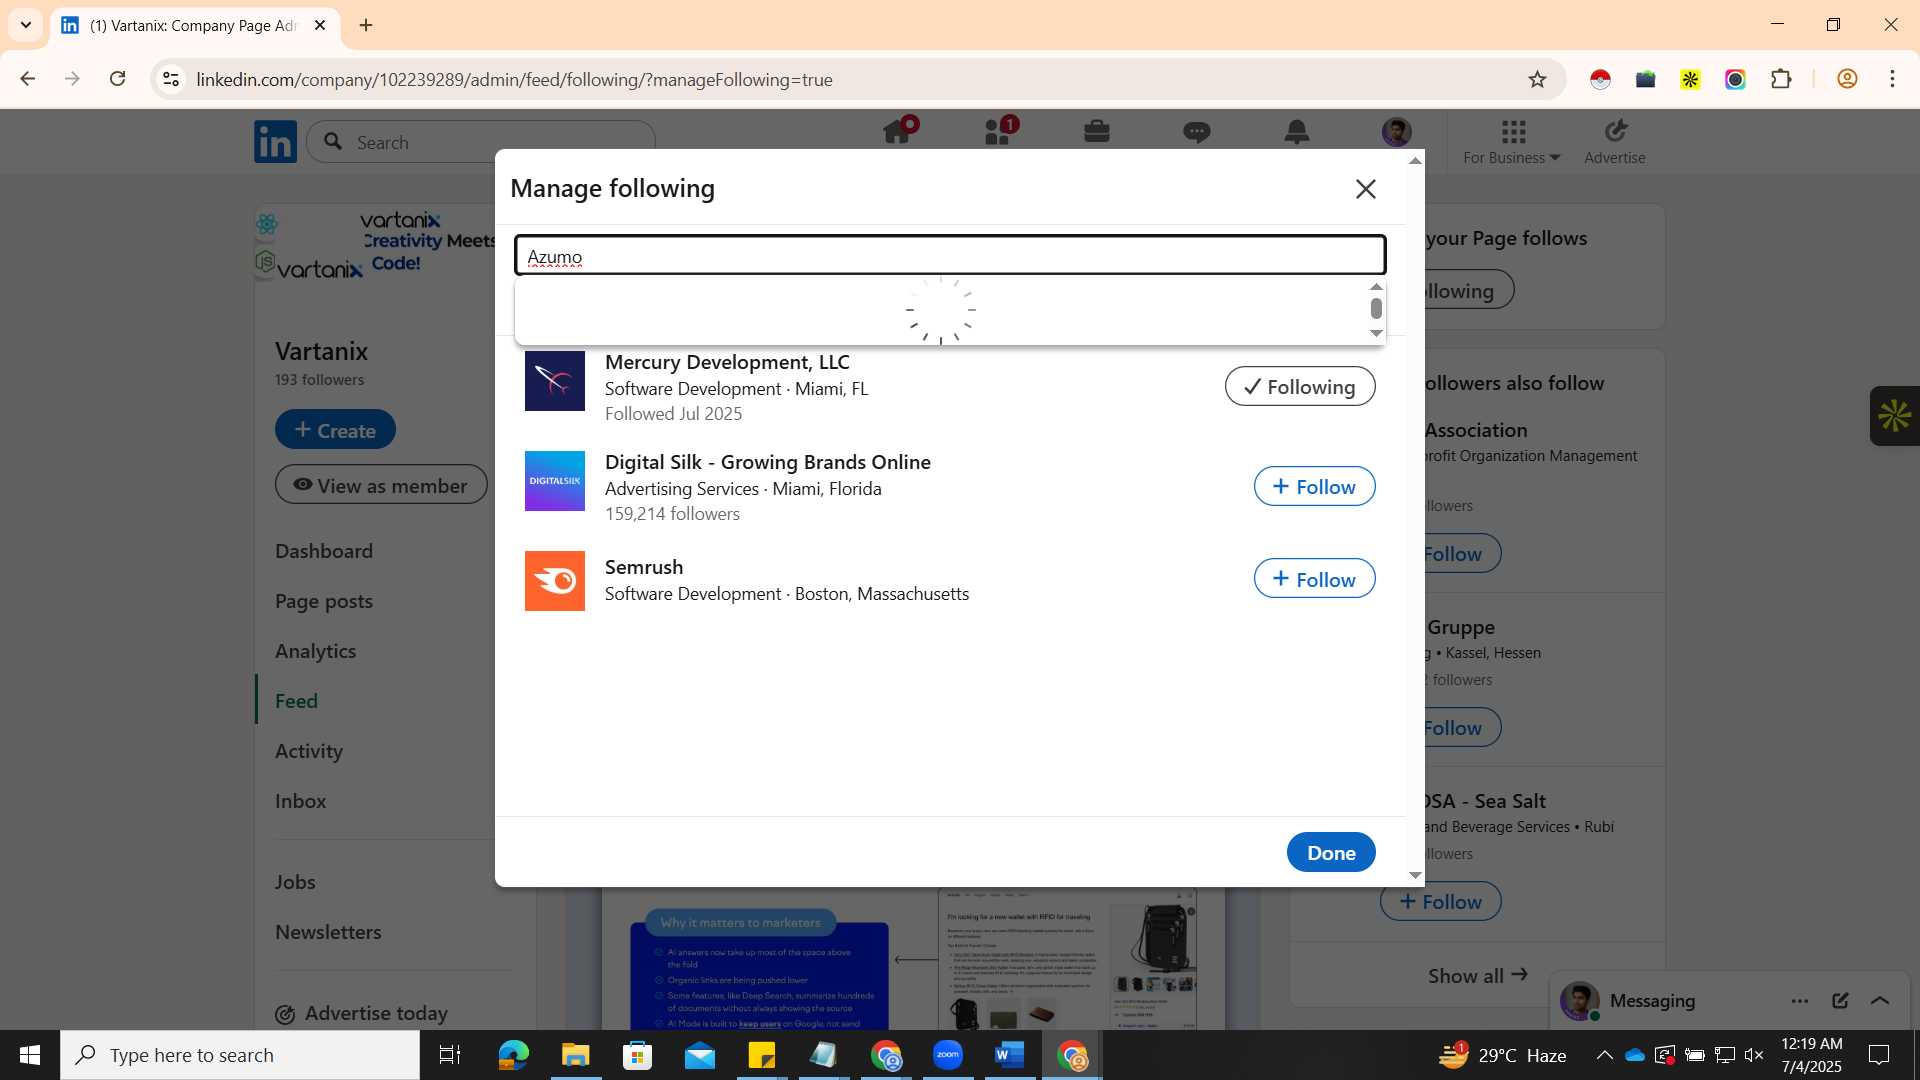
Task: Open Messaging chat bubble icon
Action: (x=1197, y=132)
